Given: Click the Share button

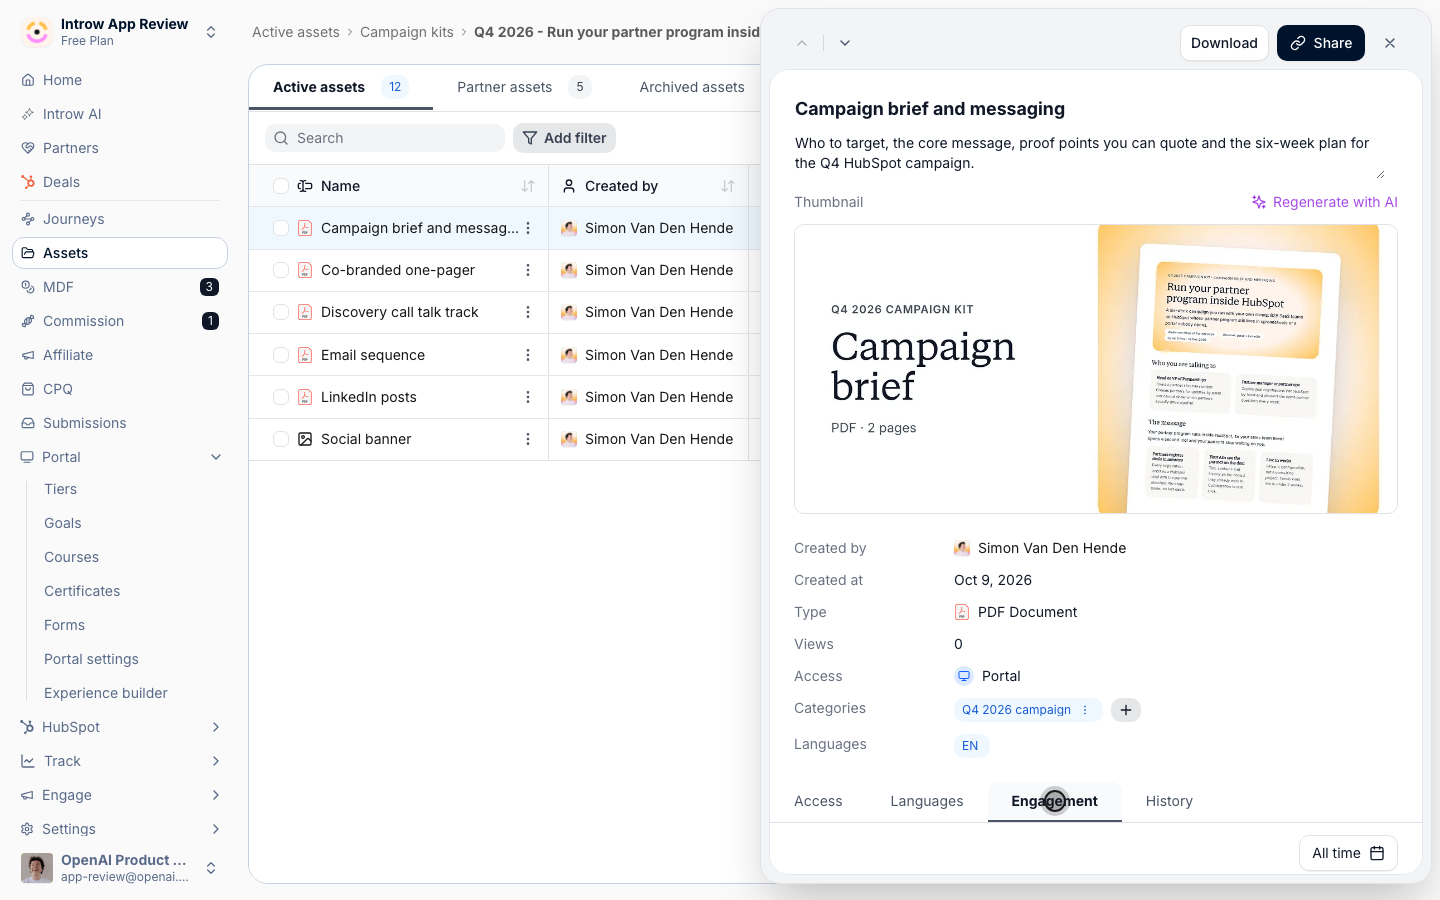Looking at the screenshot, I should coord(1321,43).
